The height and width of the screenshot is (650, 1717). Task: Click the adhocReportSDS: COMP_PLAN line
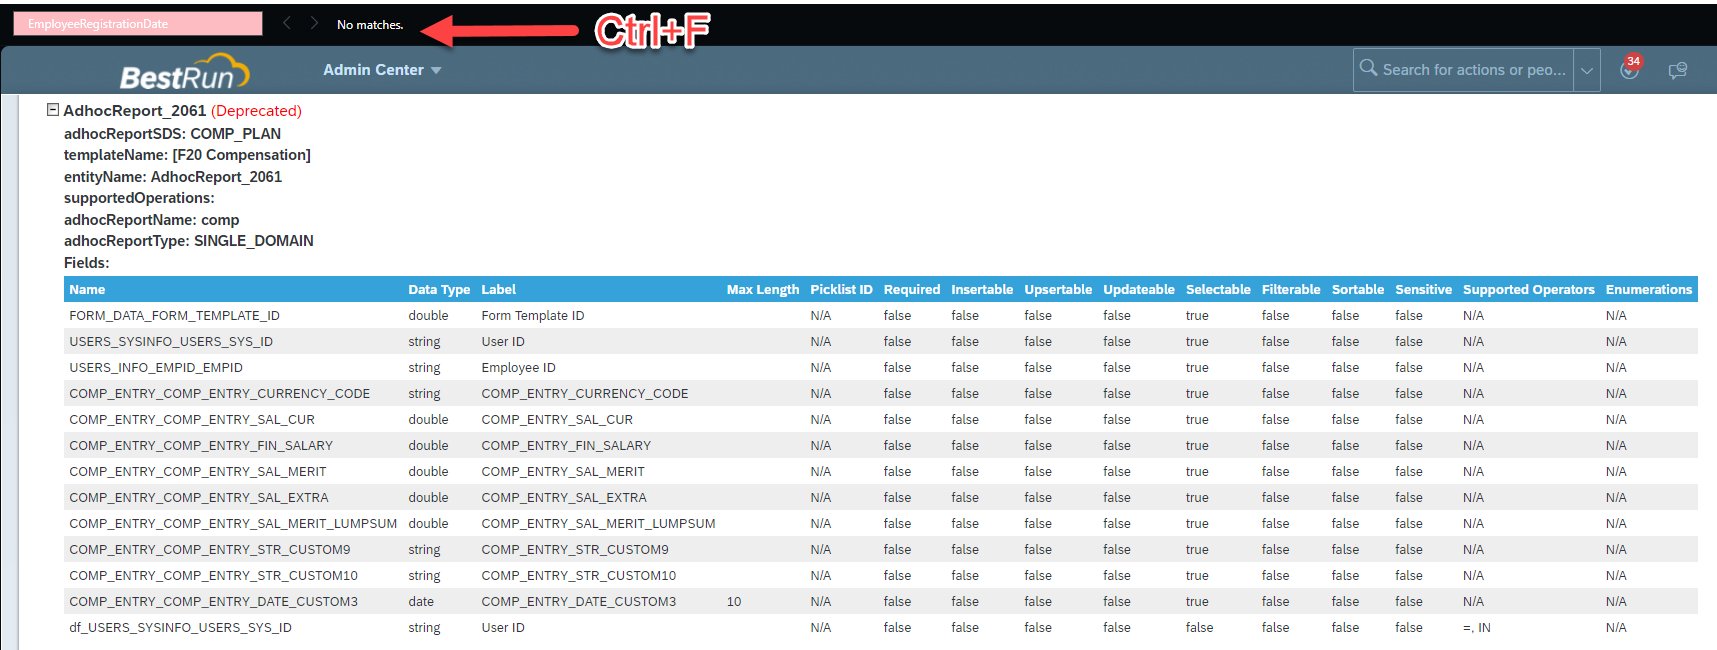coord(172,133)
